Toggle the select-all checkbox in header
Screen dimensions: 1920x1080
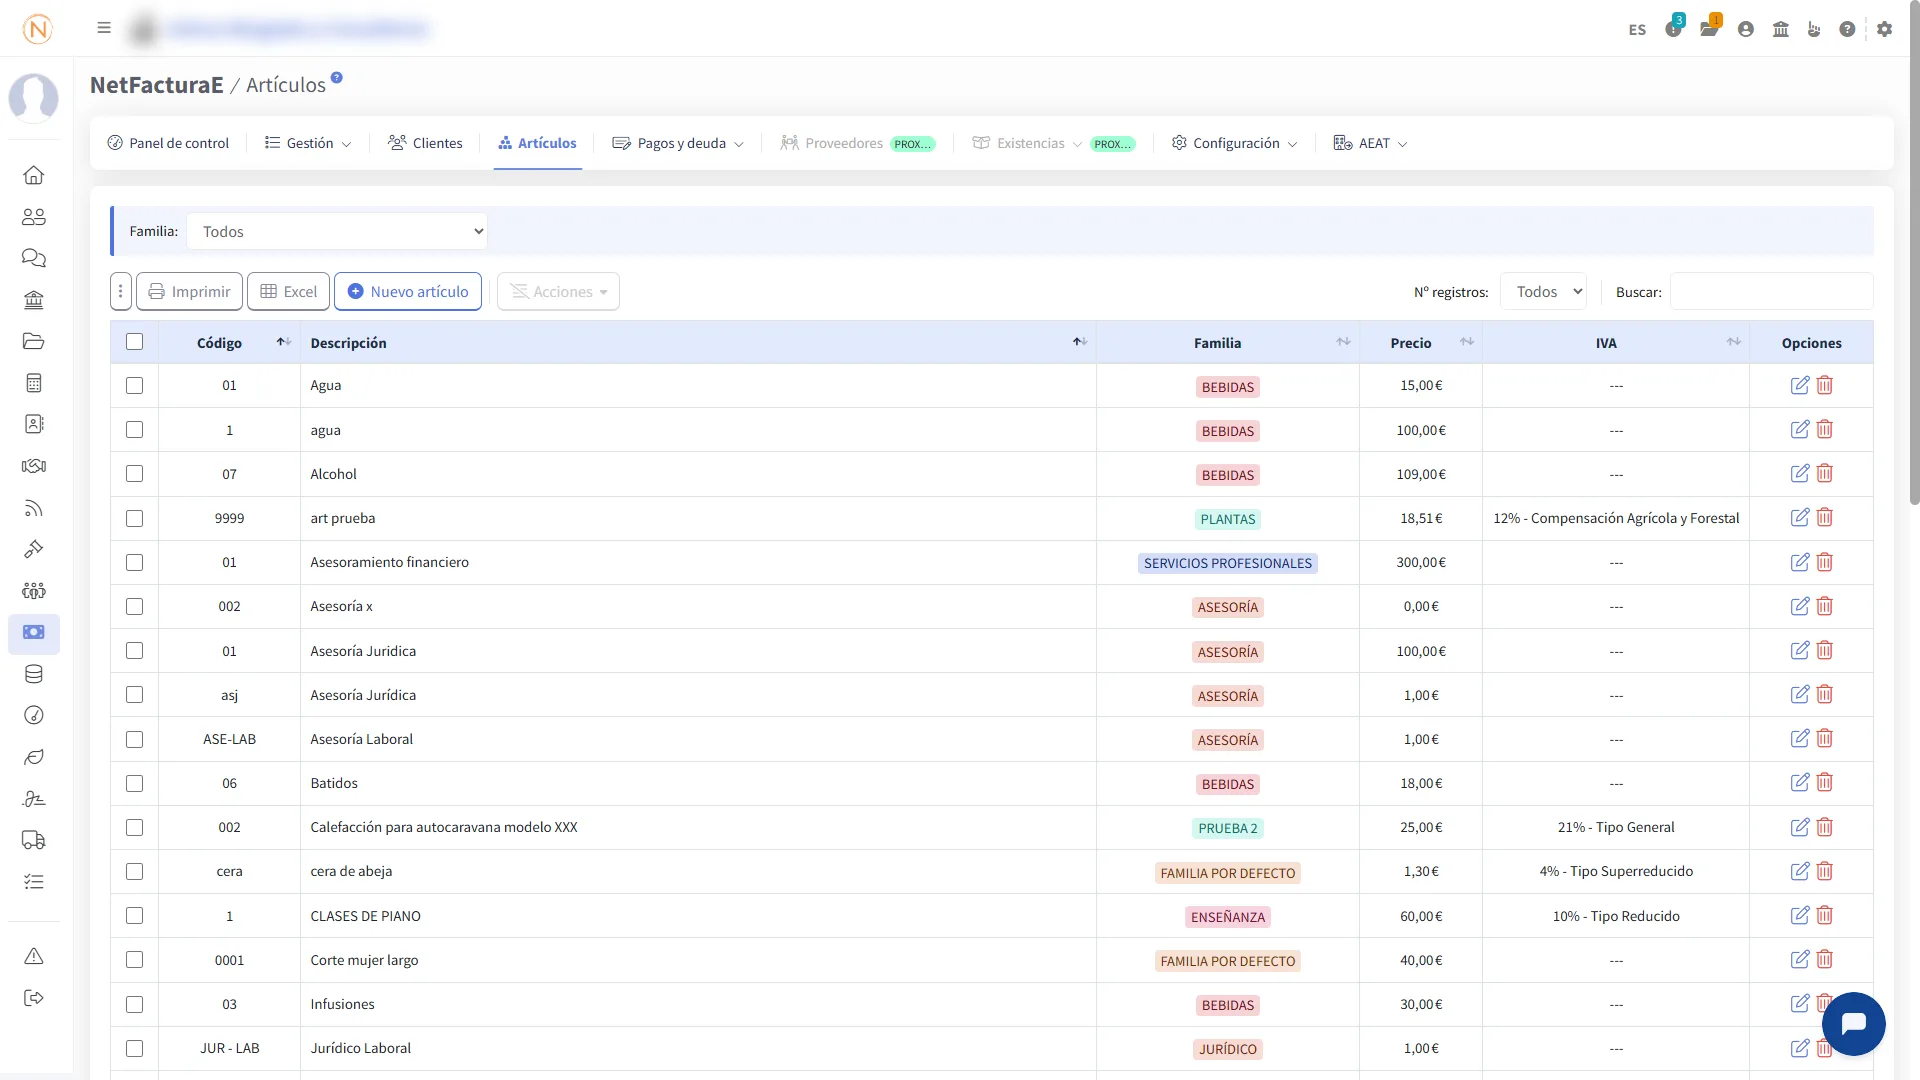coord(135,342)
